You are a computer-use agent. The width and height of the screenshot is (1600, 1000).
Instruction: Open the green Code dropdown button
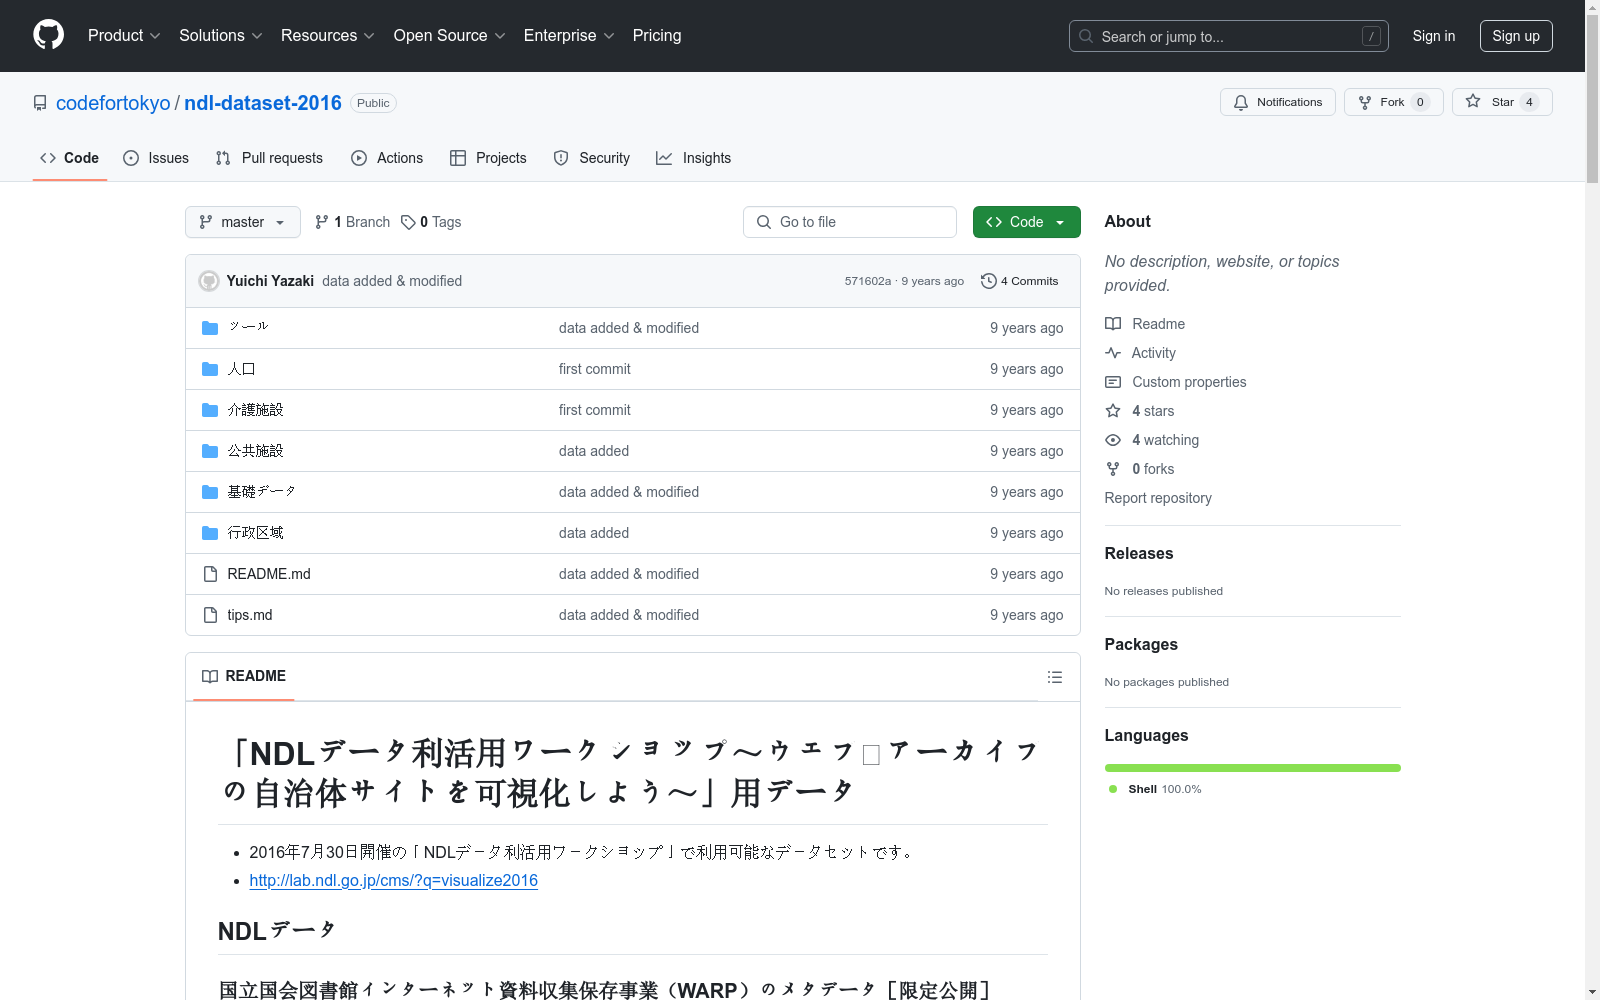[1026, 222]
